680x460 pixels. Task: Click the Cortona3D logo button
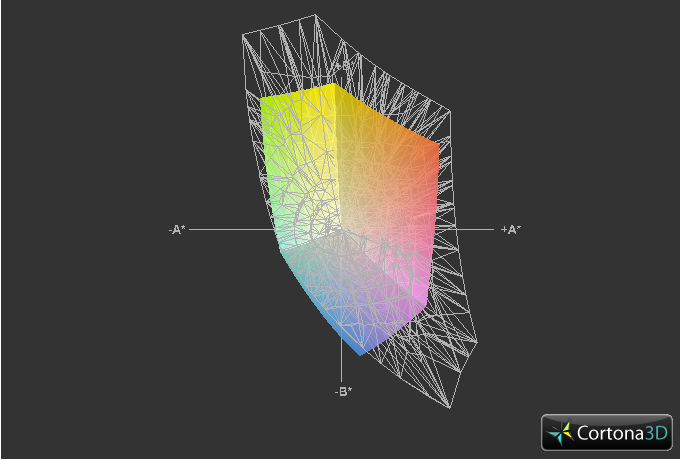click(x=607, y=432)
